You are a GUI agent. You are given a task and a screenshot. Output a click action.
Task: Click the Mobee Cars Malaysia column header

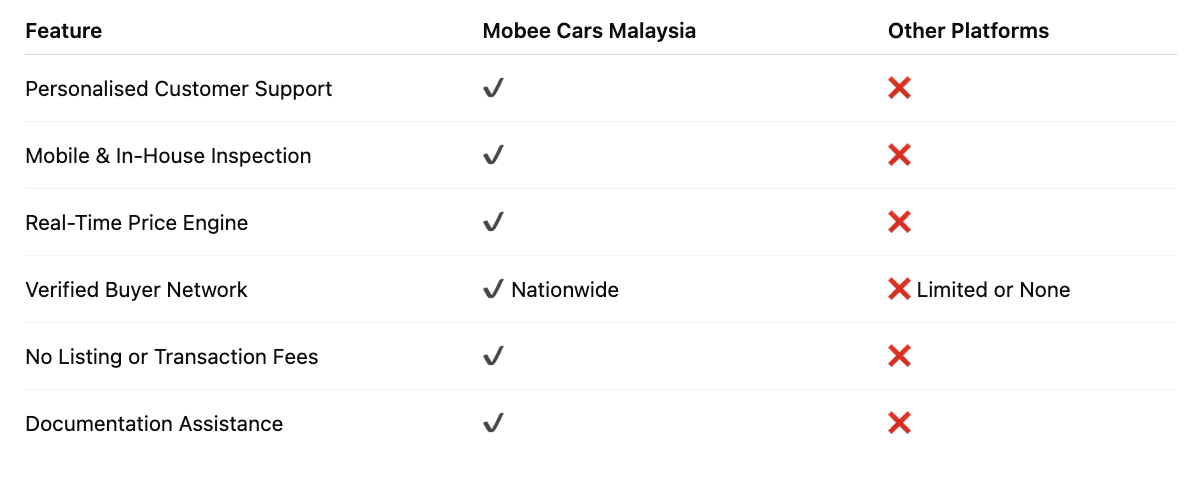click(589, 31)
